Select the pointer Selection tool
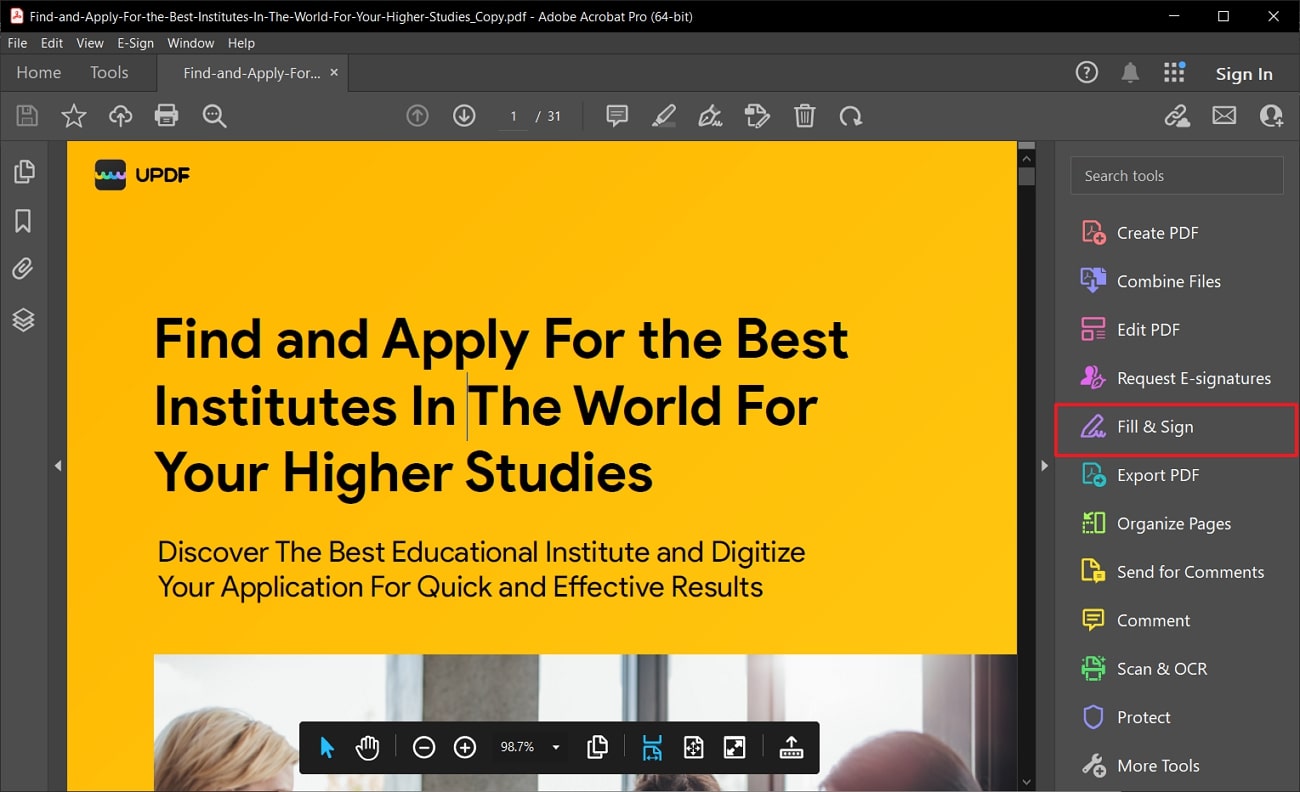The width and height of the screenshot is (1300, 792). coord(327,747)
